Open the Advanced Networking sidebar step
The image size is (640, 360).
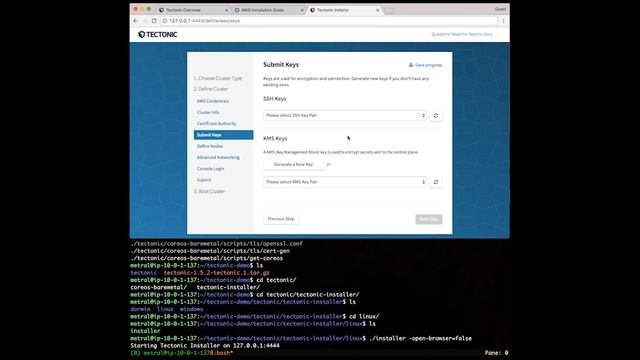(218, 158)
